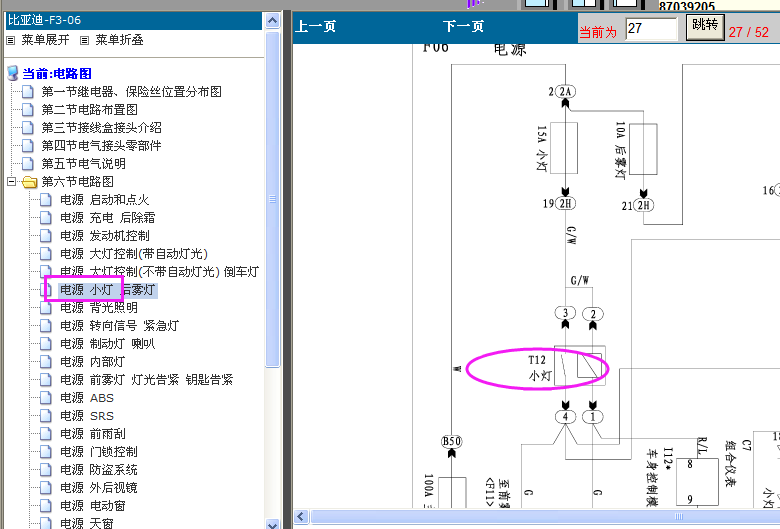Click page icon for 大灯控制(带自动灯光)
Viewport: 780px width, 529px height.
46,254
